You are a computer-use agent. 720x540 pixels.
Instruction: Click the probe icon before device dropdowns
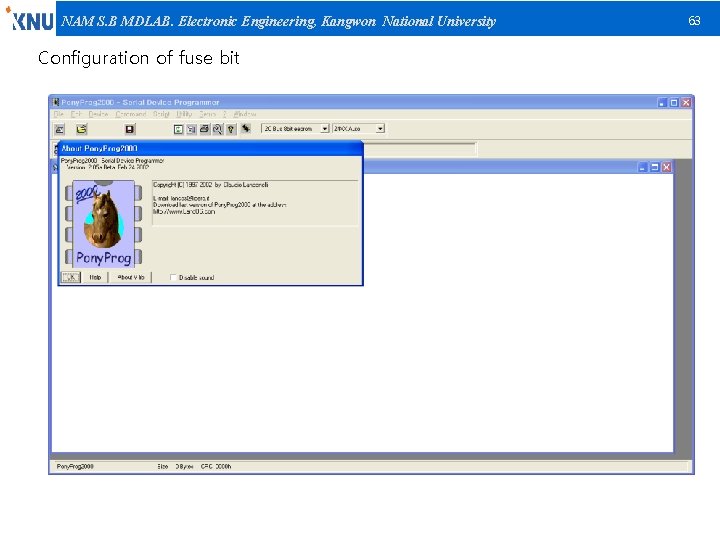pos(246,128)
